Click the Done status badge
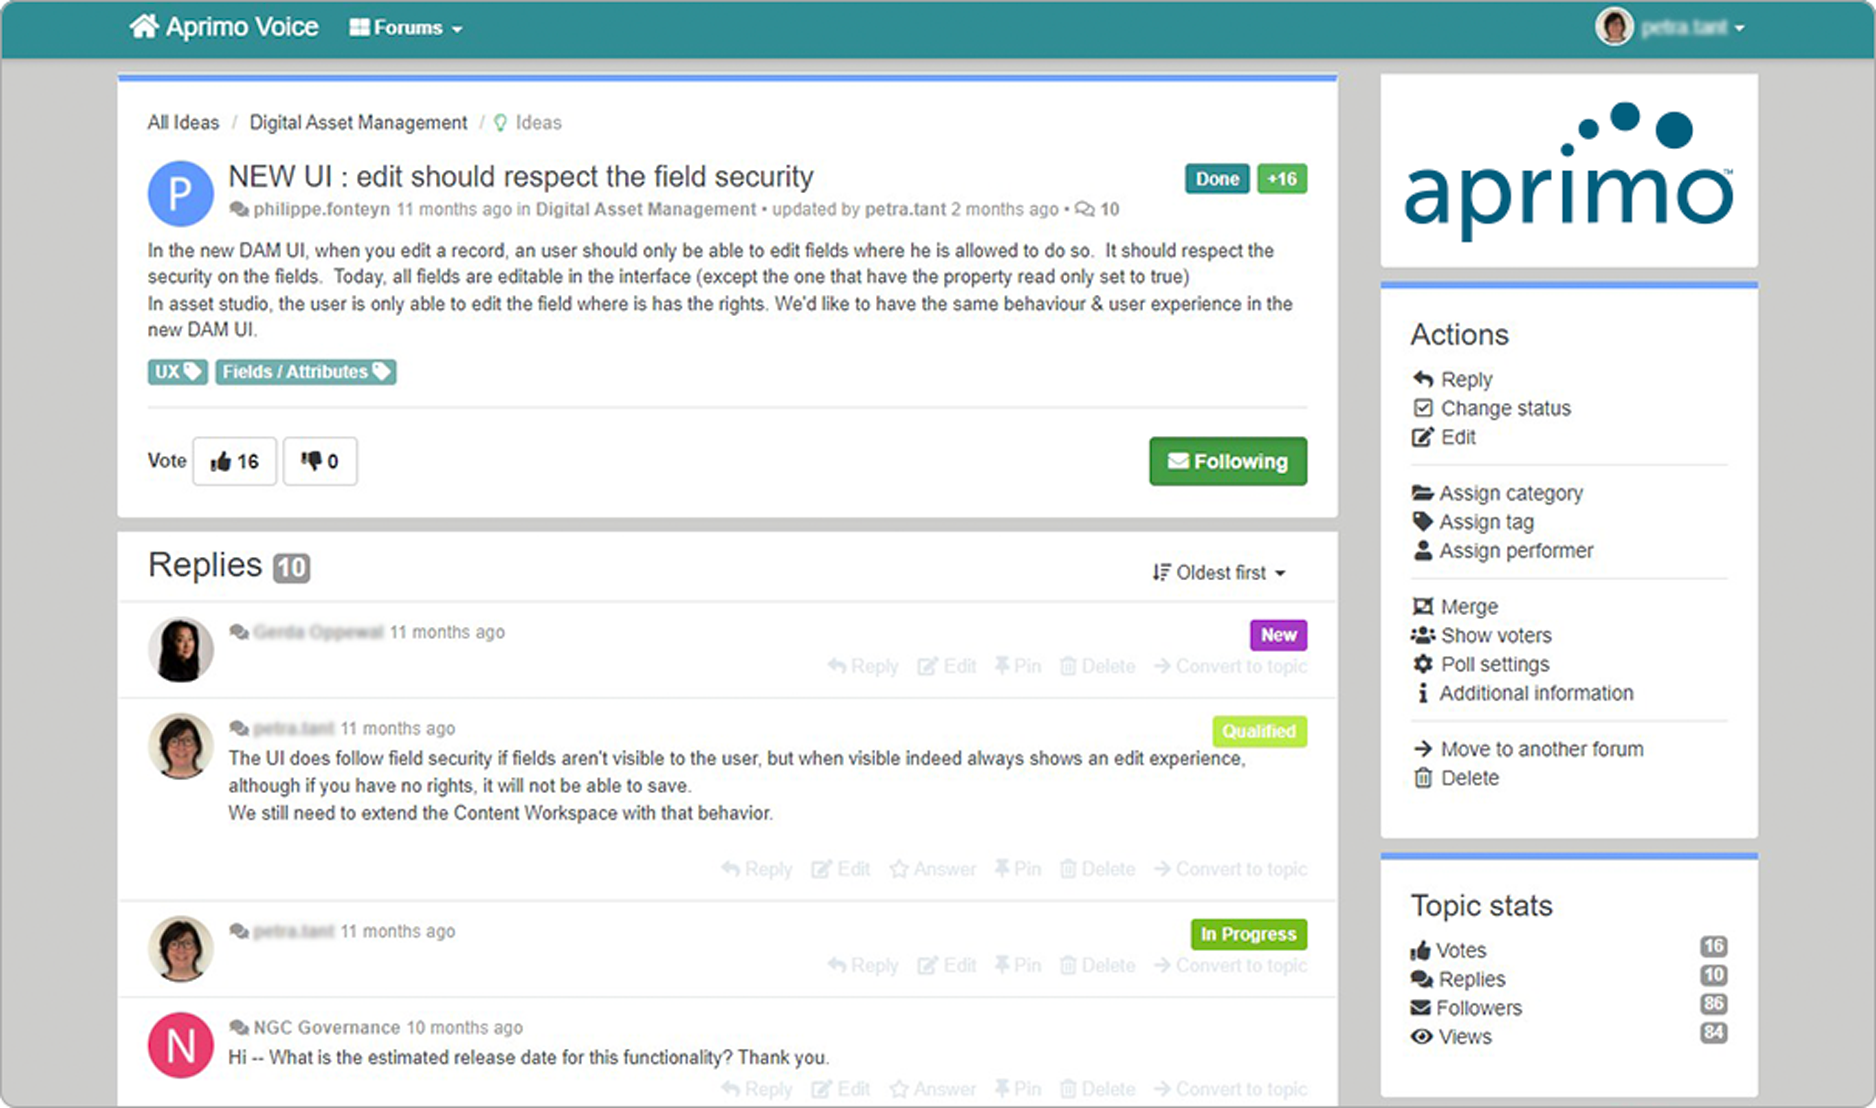 click(1217, 179)
